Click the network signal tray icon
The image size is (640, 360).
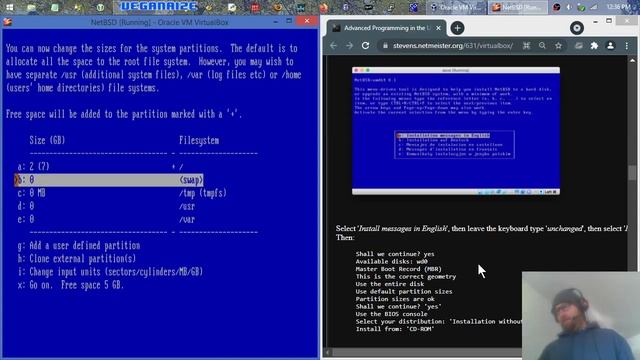click(593, 7)
